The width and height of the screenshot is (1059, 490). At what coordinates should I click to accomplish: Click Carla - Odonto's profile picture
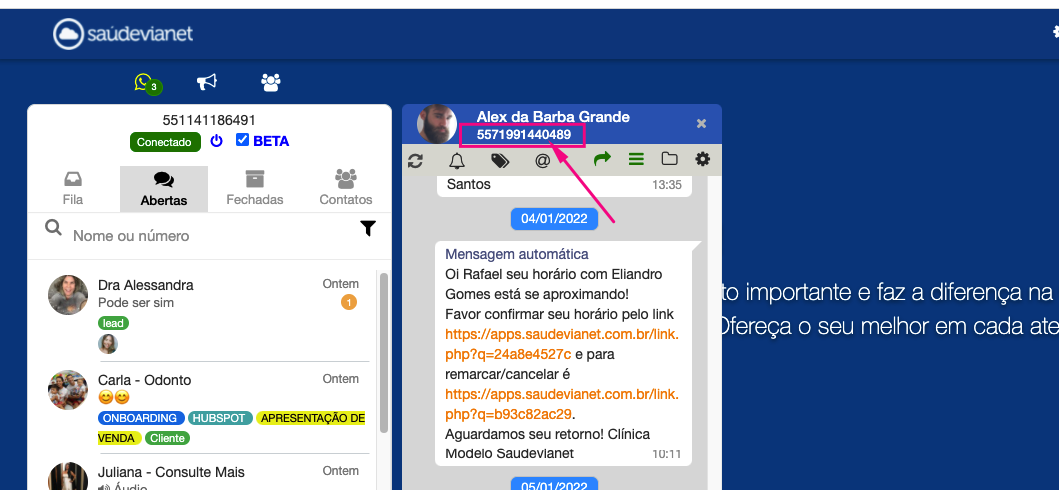point(68,389)
